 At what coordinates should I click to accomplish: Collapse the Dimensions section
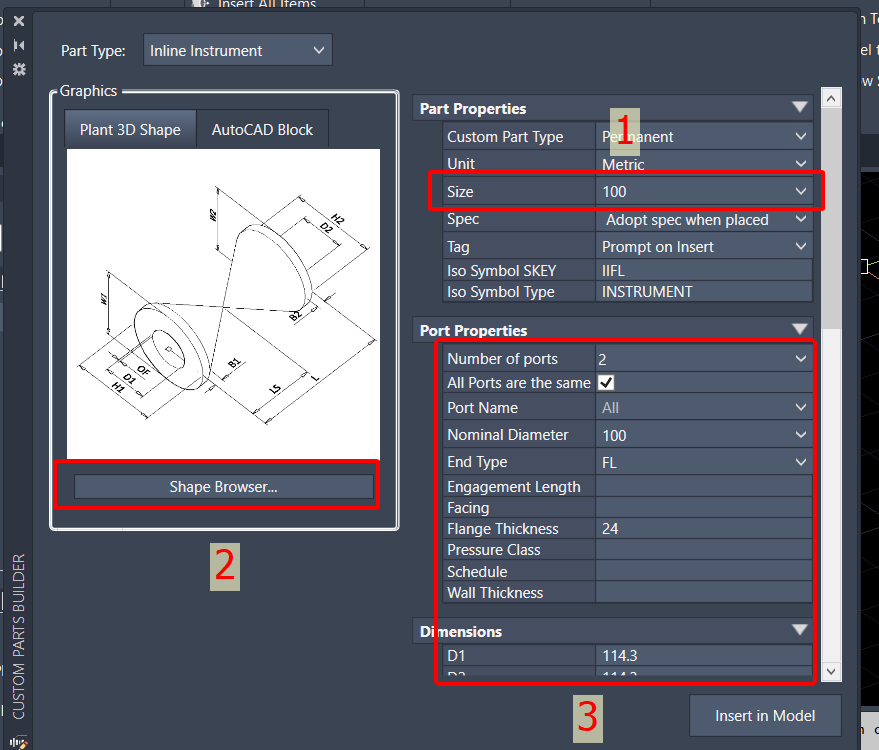(798, 631)
